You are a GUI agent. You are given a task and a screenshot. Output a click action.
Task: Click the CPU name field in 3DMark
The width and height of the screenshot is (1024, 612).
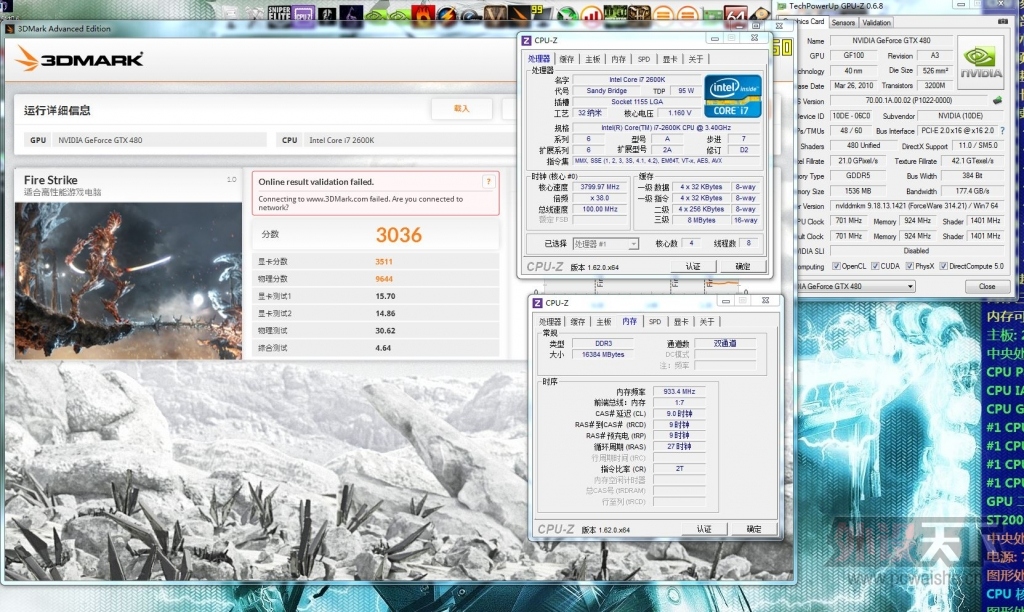click(x=410, y=140)
